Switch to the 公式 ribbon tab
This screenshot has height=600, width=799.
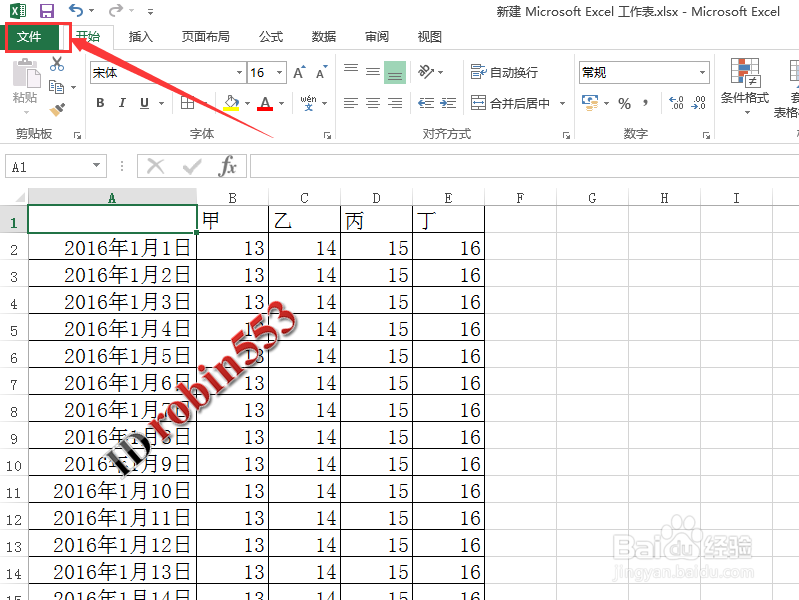tap(271, 37)
